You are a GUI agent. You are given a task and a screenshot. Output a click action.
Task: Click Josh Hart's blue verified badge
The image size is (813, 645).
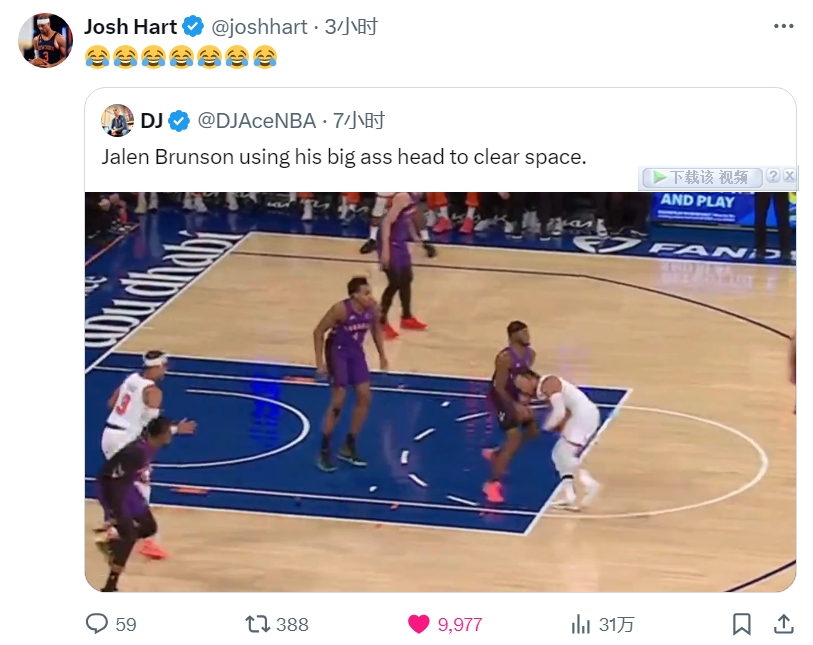(x=194, y=27)
